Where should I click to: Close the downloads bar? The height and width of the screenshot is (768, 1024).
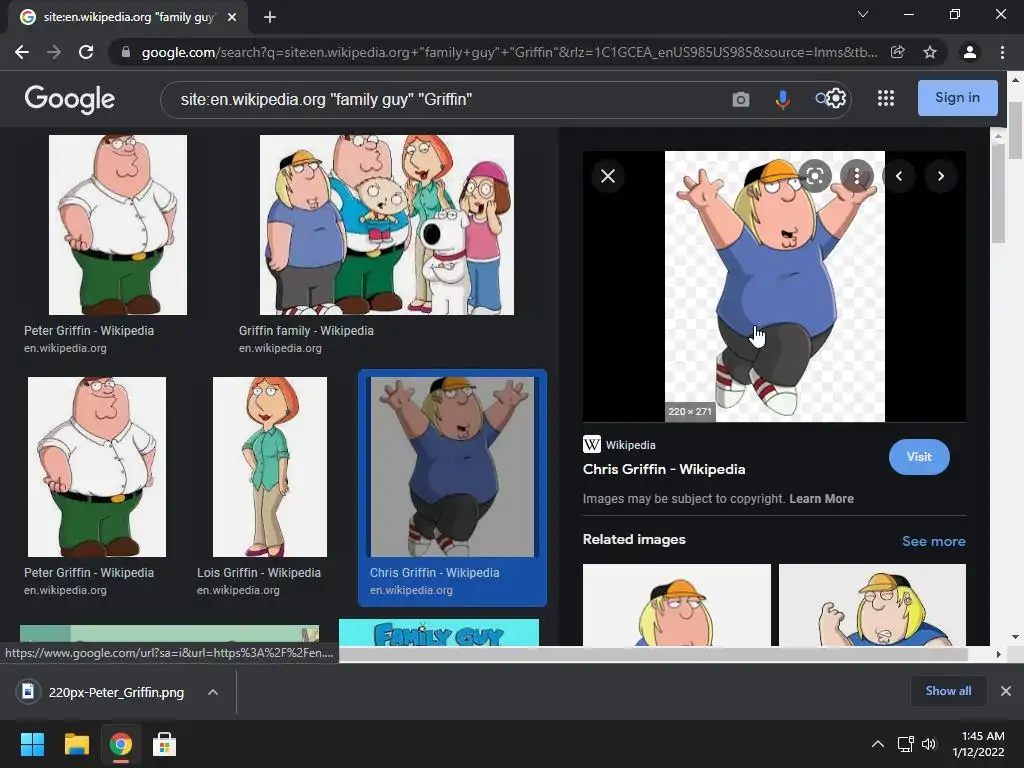point(1006,691)
